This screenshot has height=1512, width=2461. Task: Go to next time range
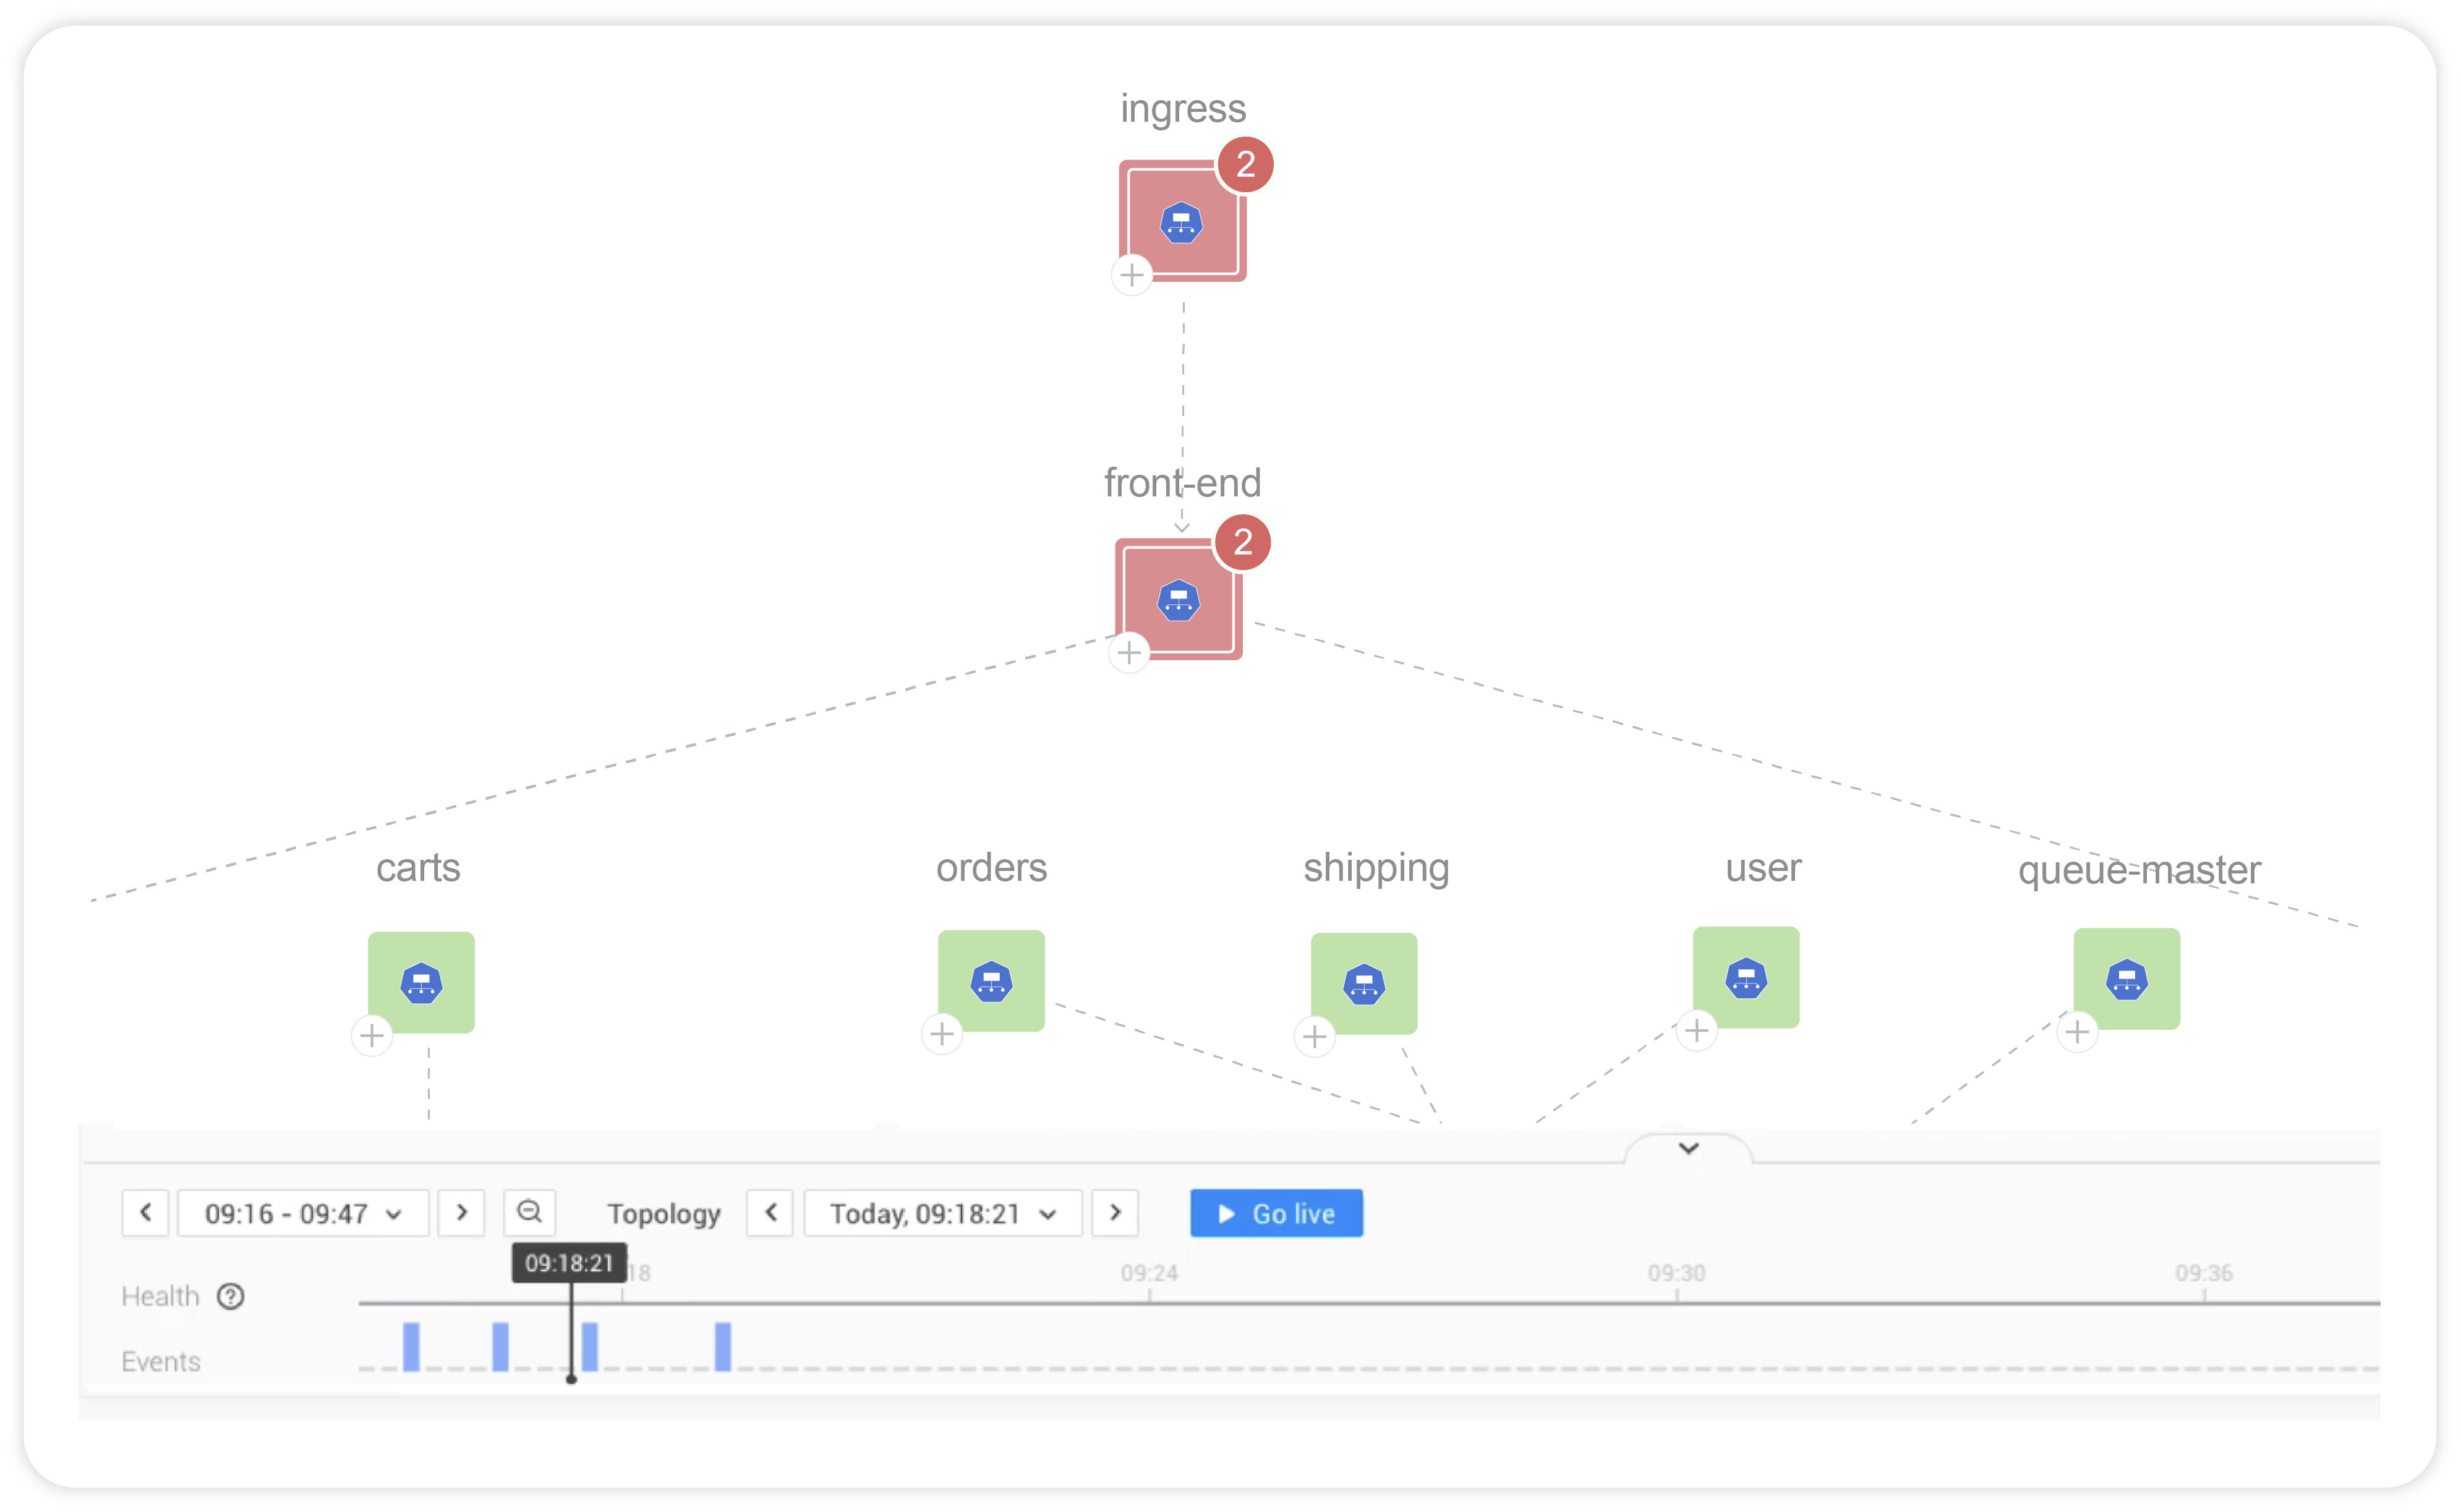click(x=461, y=1213)
